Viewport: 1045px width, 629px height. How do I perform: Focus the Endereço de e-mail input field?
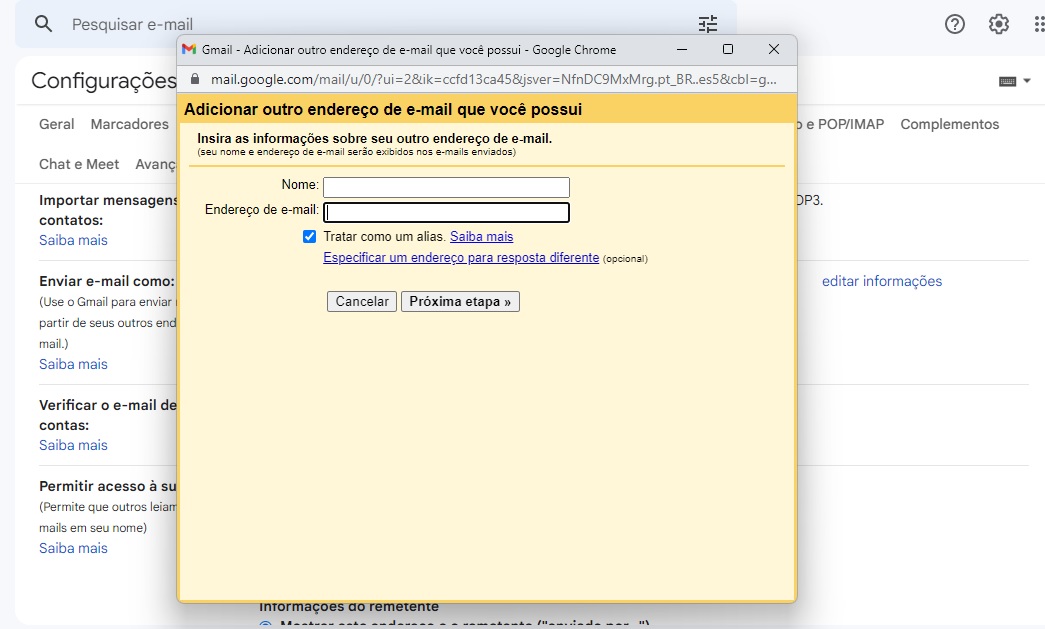pos(446,213)
